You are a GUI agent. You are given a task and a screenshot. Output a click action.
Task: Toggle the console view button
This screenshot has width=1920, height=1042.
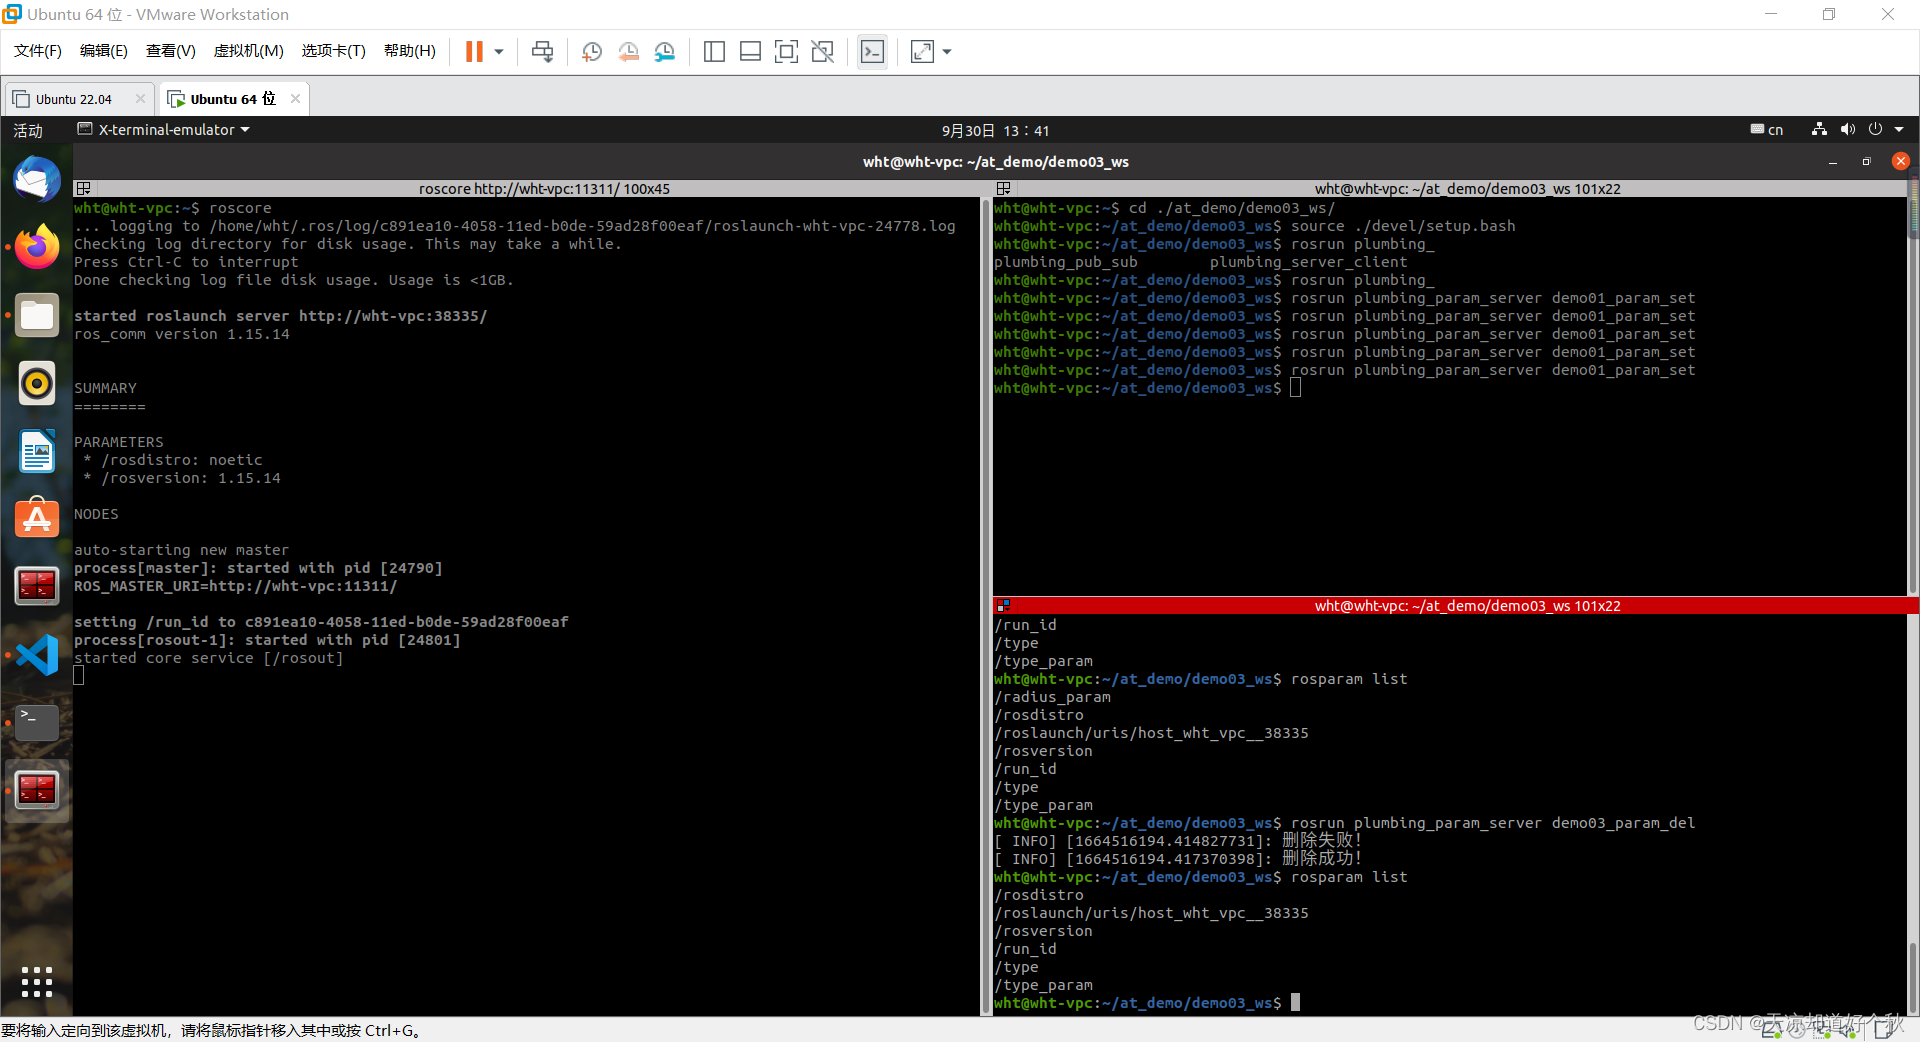[872, 51]
